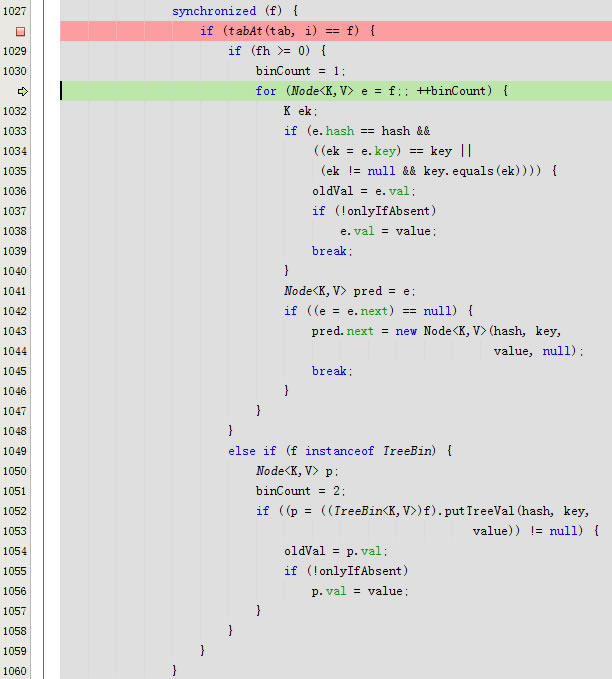Click 'tabAt' in the red highlighted line
The width and height of the screenshot is (612, 679).
tap(245, 31)
